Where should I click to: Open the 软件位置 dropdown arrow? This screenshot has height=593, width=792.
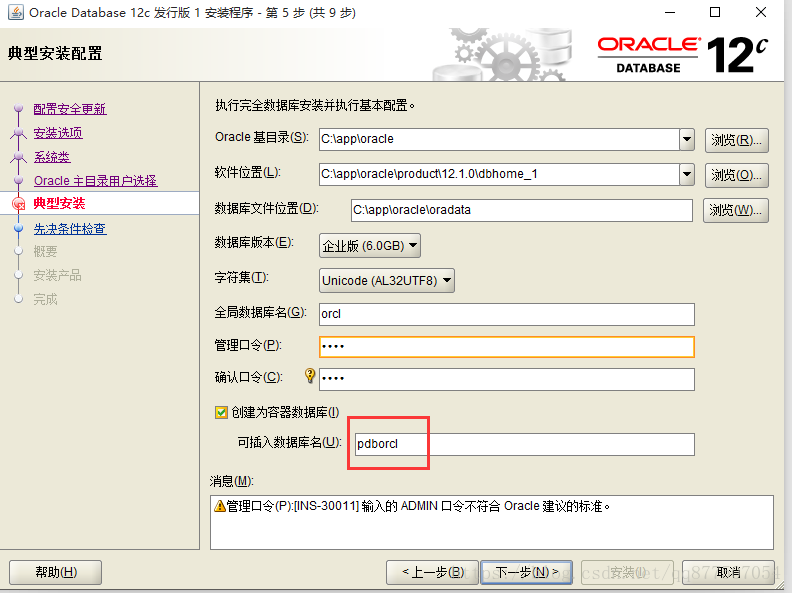tap(686, 174)
